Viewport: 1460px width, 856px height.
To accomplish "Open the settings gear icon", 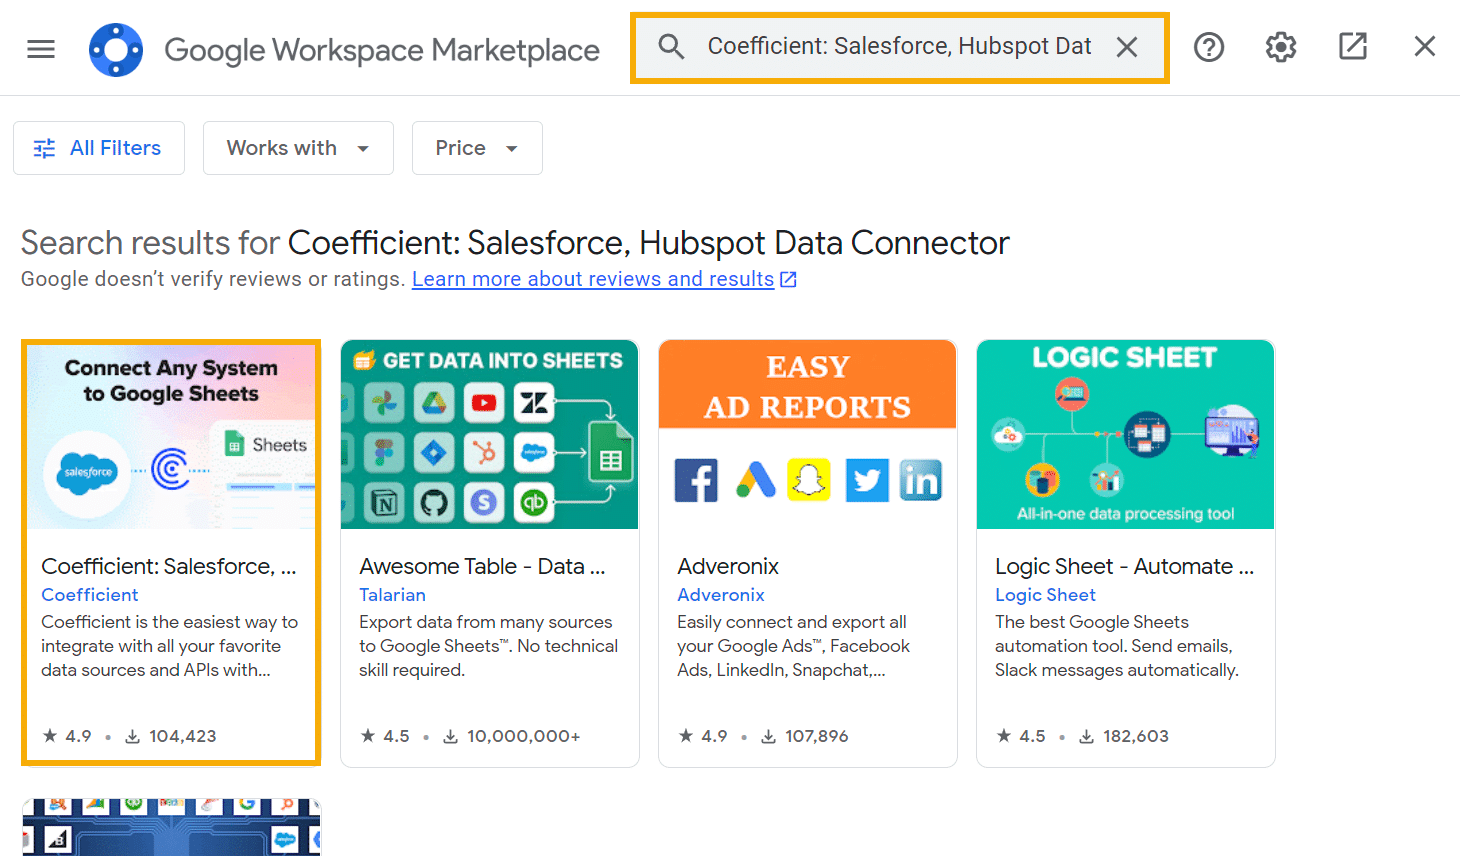I will 1281,47.
